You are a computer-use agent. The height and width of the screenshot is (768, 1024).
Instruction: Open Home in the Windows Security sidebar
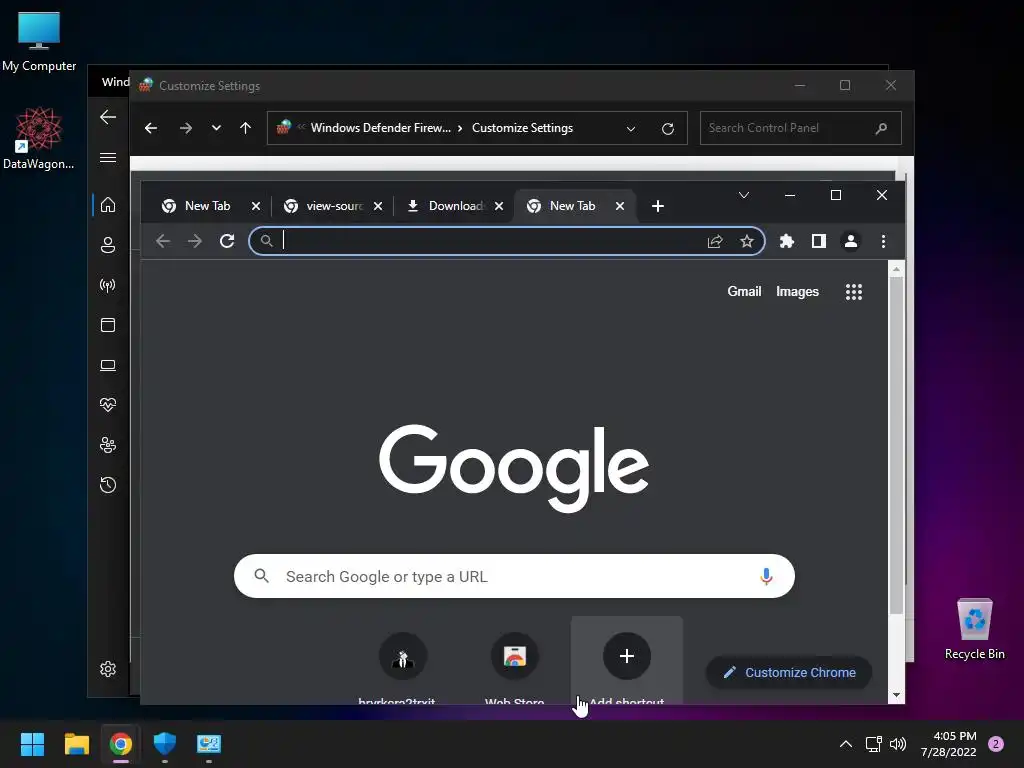click(108, 205)
